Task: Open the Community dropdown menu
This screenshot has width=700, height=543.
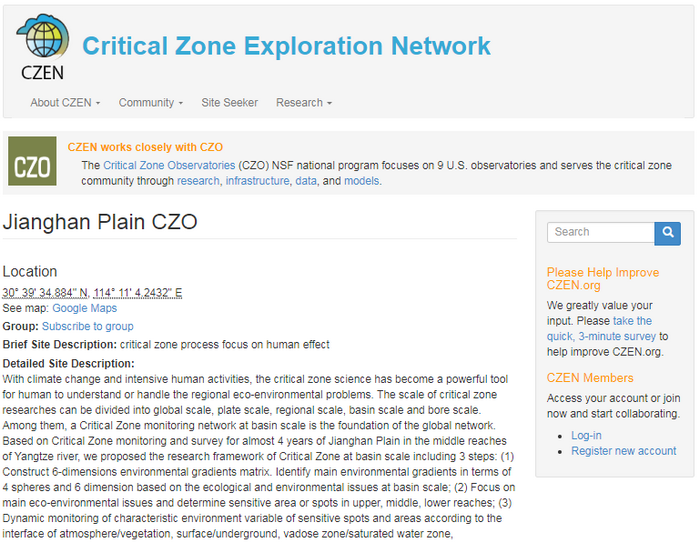Action: point(151,103)
